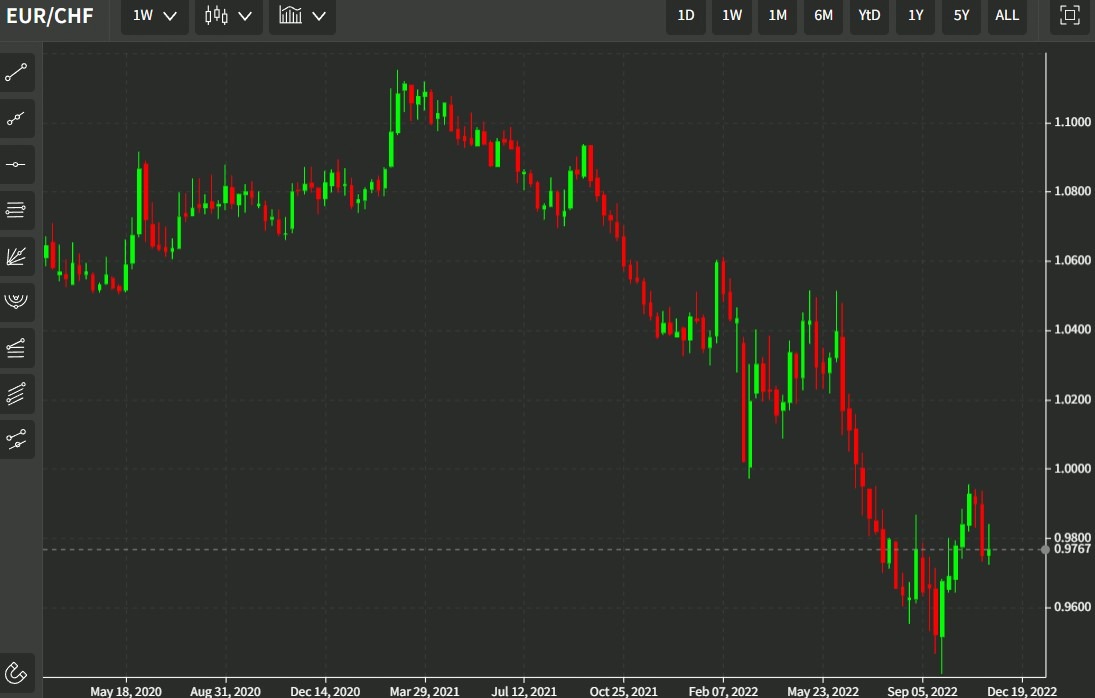Screen dimensions: 1095x698
Task: Select the parallel channel tool
Action: [16, 394]
